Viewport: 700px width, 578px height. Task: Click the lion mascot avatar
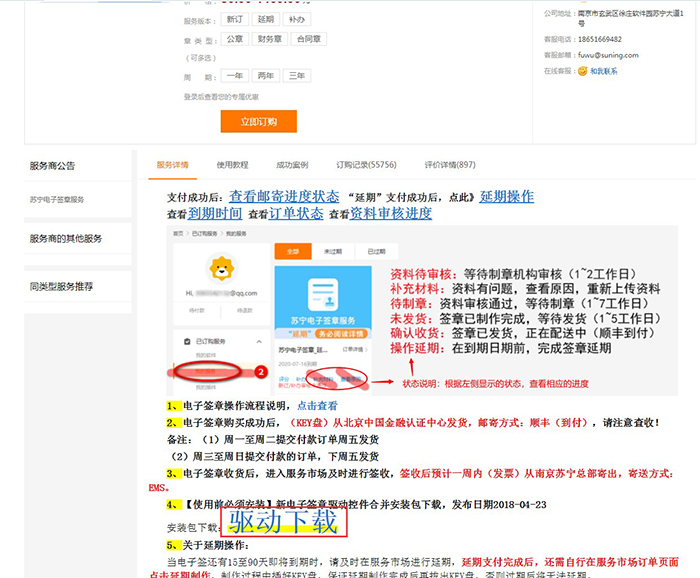point(221,269)
